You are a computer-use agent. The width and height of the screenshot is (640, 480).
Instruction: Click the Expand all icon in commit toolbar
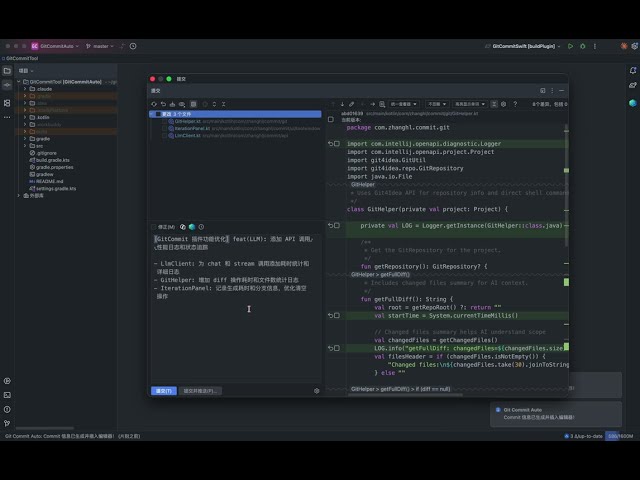(x=214, y=104)
